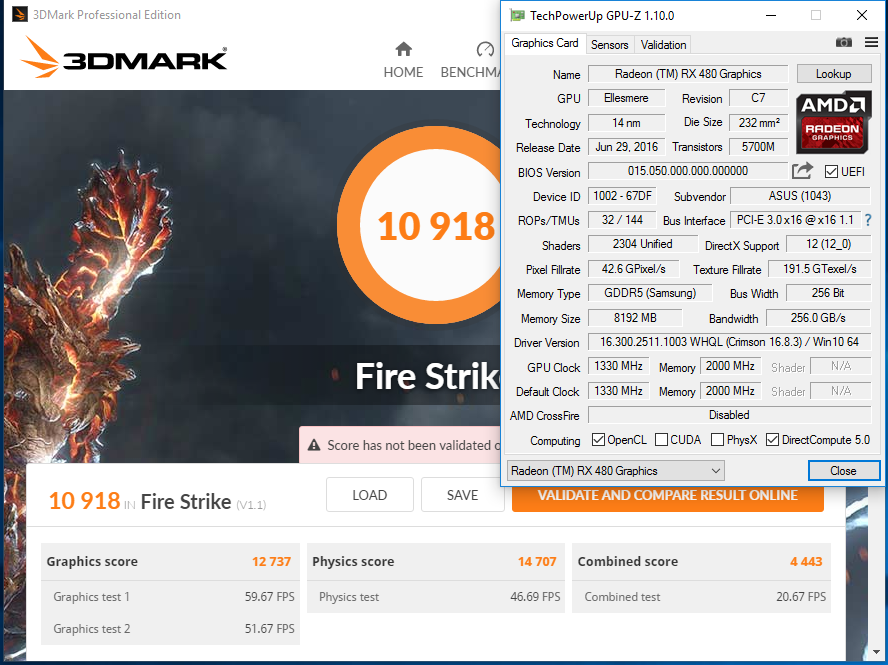Toggle the DirectCompute 5.0 checkbox

pyautogui.click(x=772, y=440)
